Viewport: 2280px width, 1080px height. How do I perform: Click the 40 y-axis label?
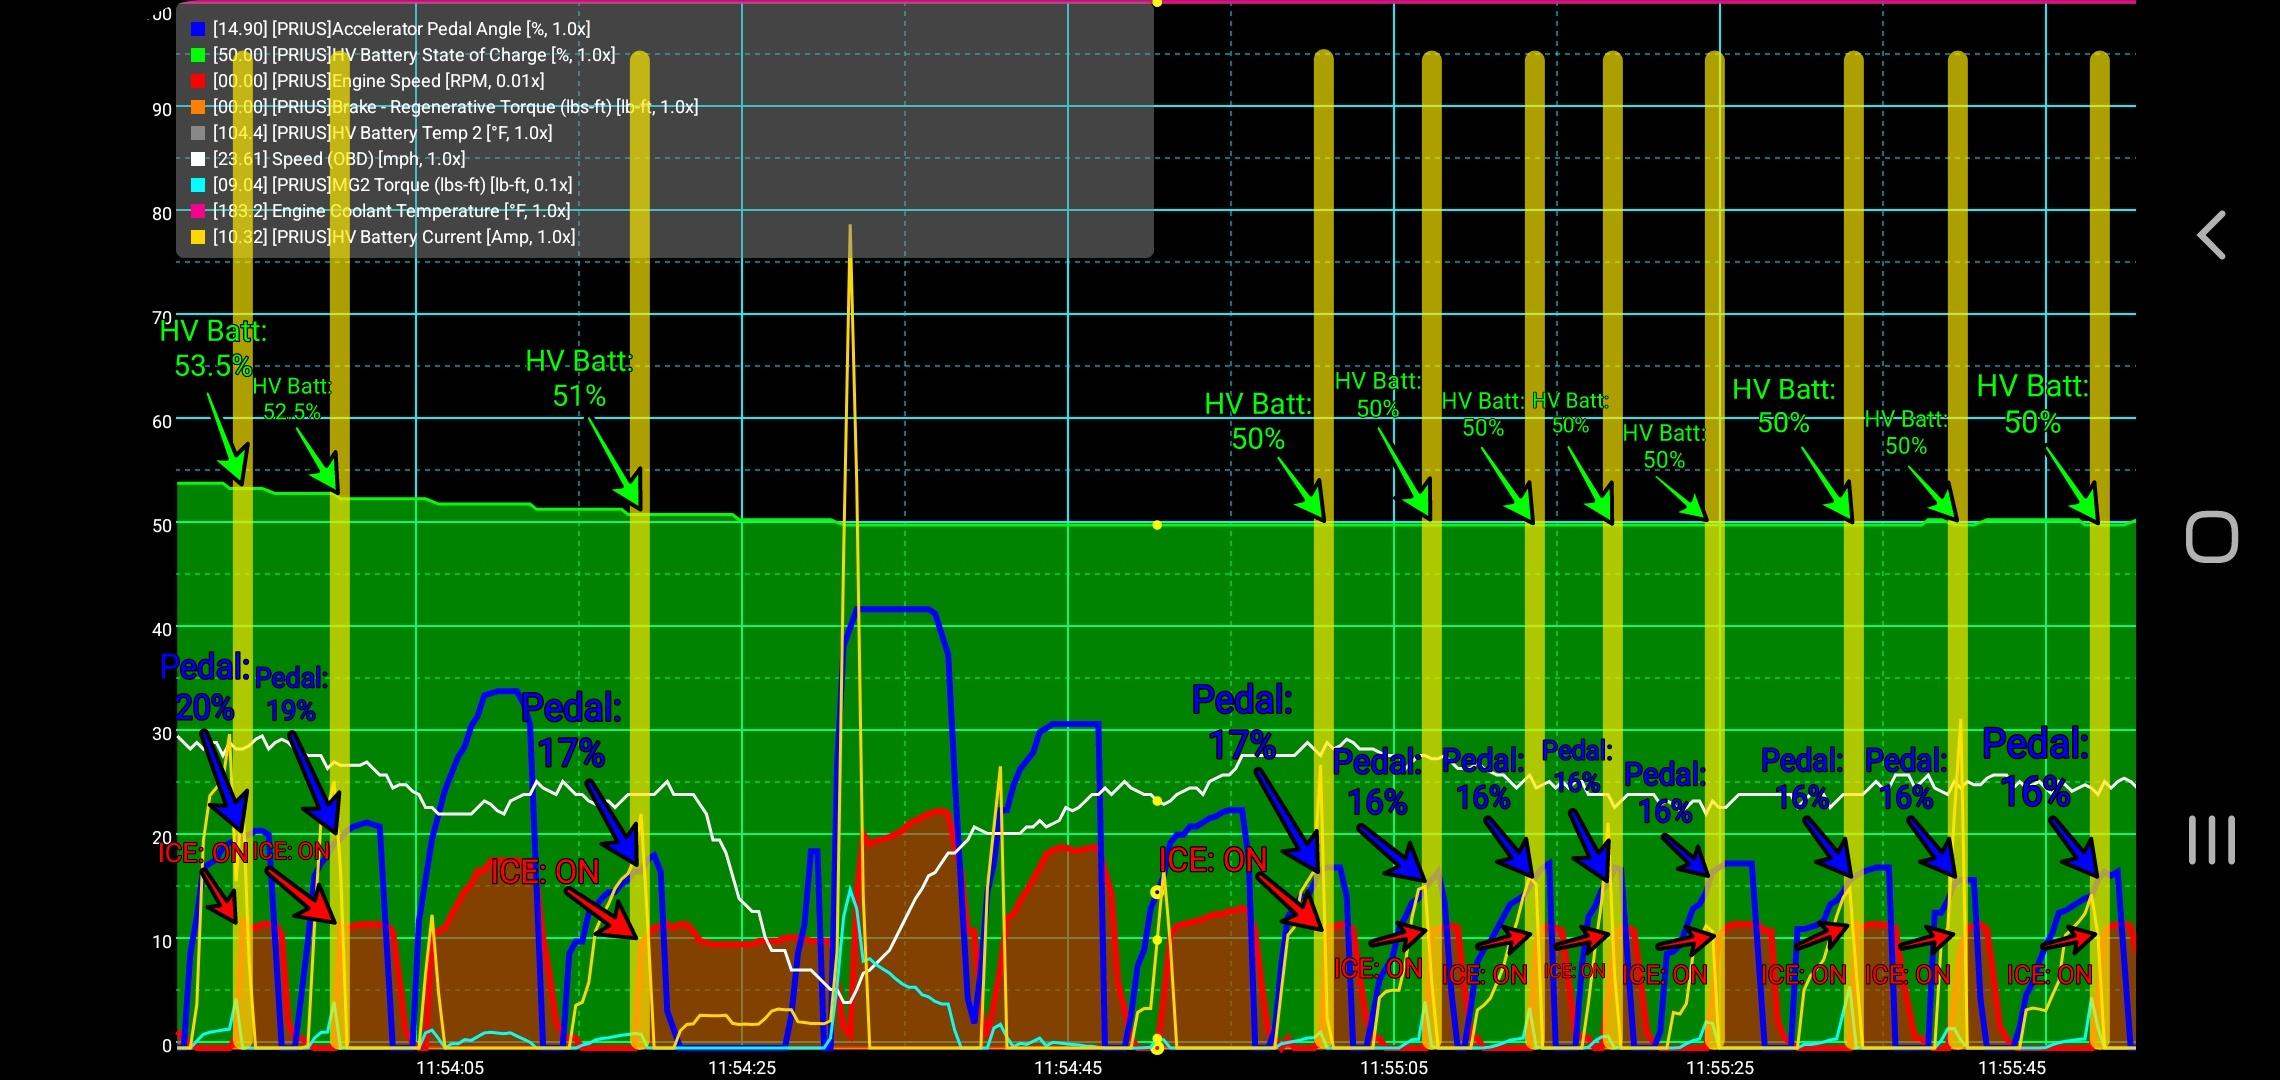click(162, 629)
